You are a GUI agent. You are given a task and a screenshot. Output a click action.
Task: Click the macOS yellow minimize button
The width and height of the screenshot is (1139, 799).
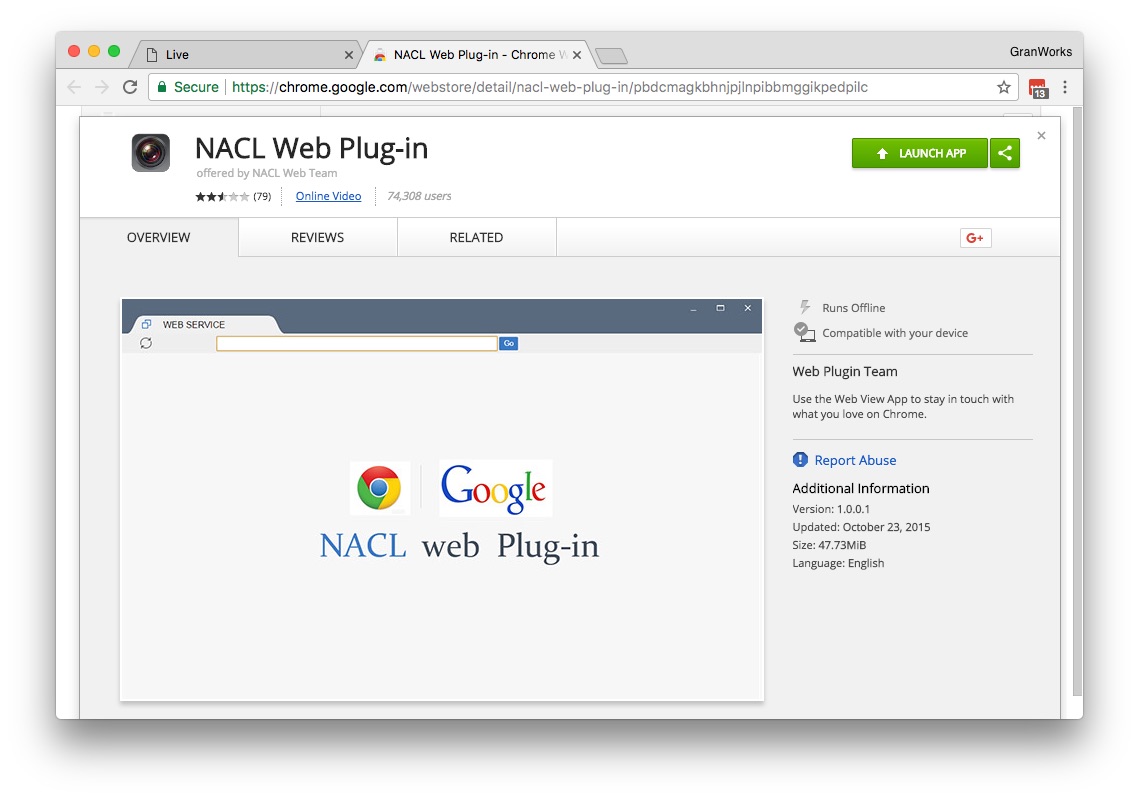(x=94, y=51)
